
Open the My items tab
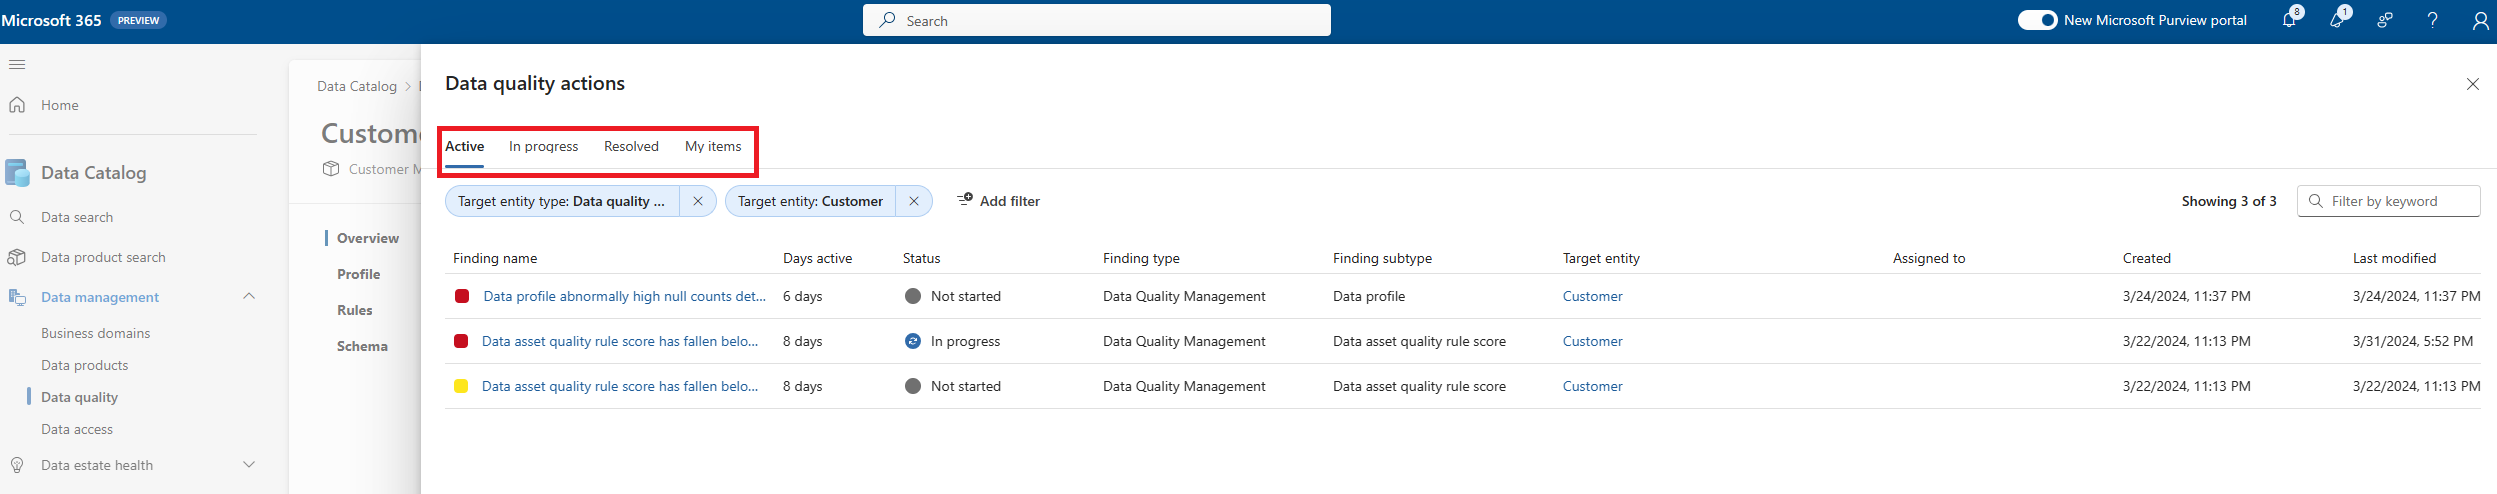tap(713, 146)
